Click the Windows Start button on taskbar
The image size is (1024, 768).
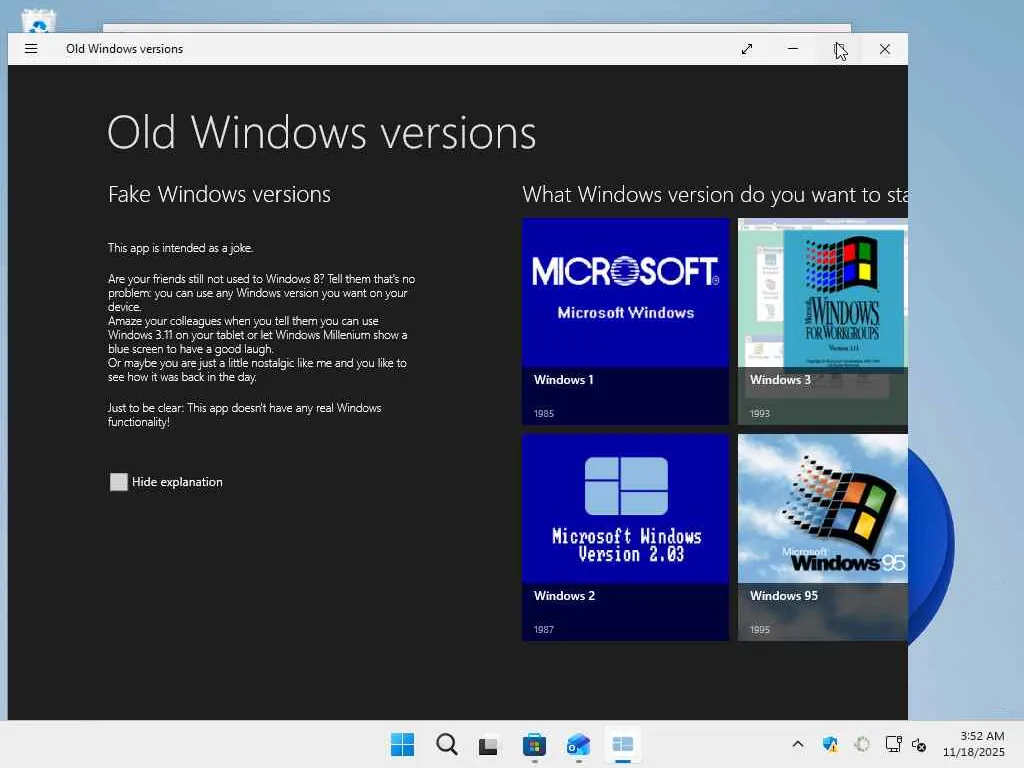pyautogui.click(x=402, y=744)
